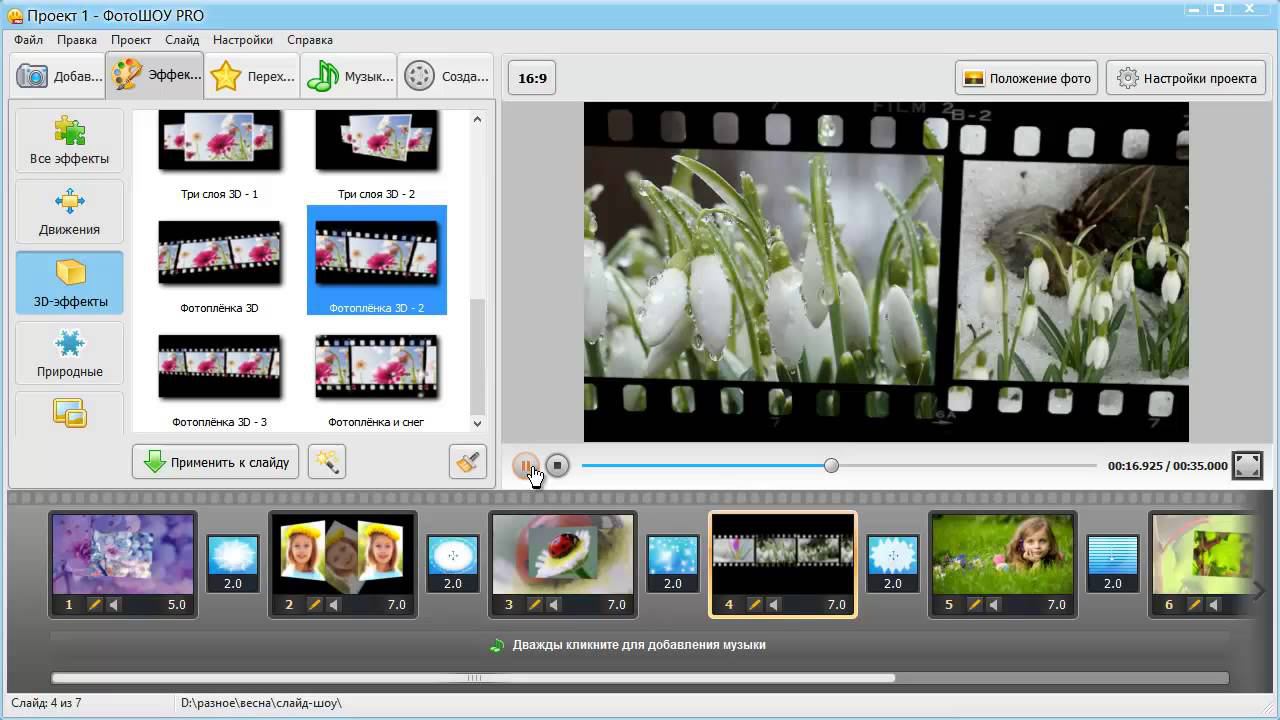Open Настройки проекта settings
Viewport: 1280px width, 720px height.
click(x=1186, y=78)
